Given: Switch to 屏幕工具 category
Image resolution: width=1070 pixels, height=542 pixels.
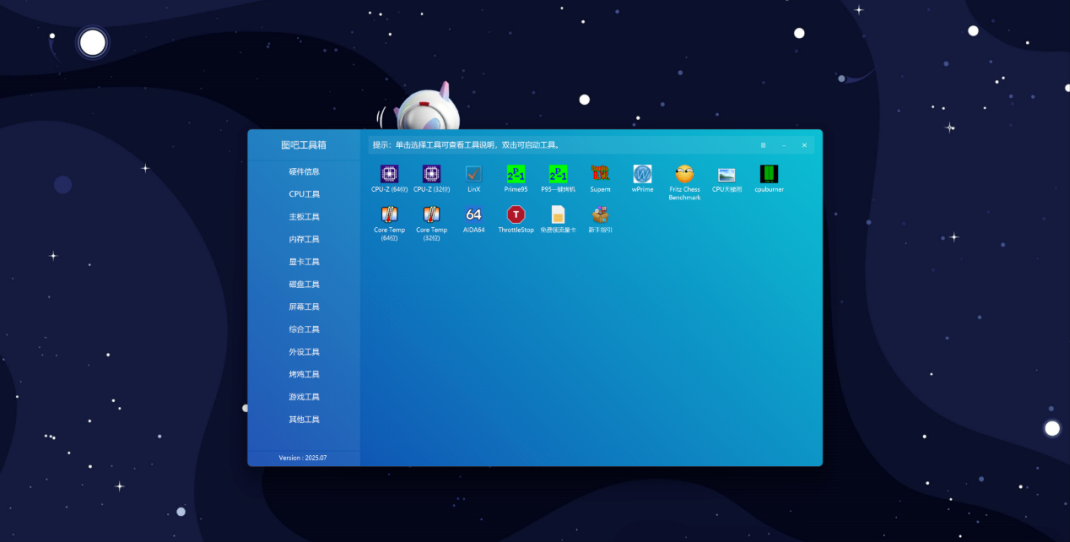Looking at the screenshot, I should (304, 307).
